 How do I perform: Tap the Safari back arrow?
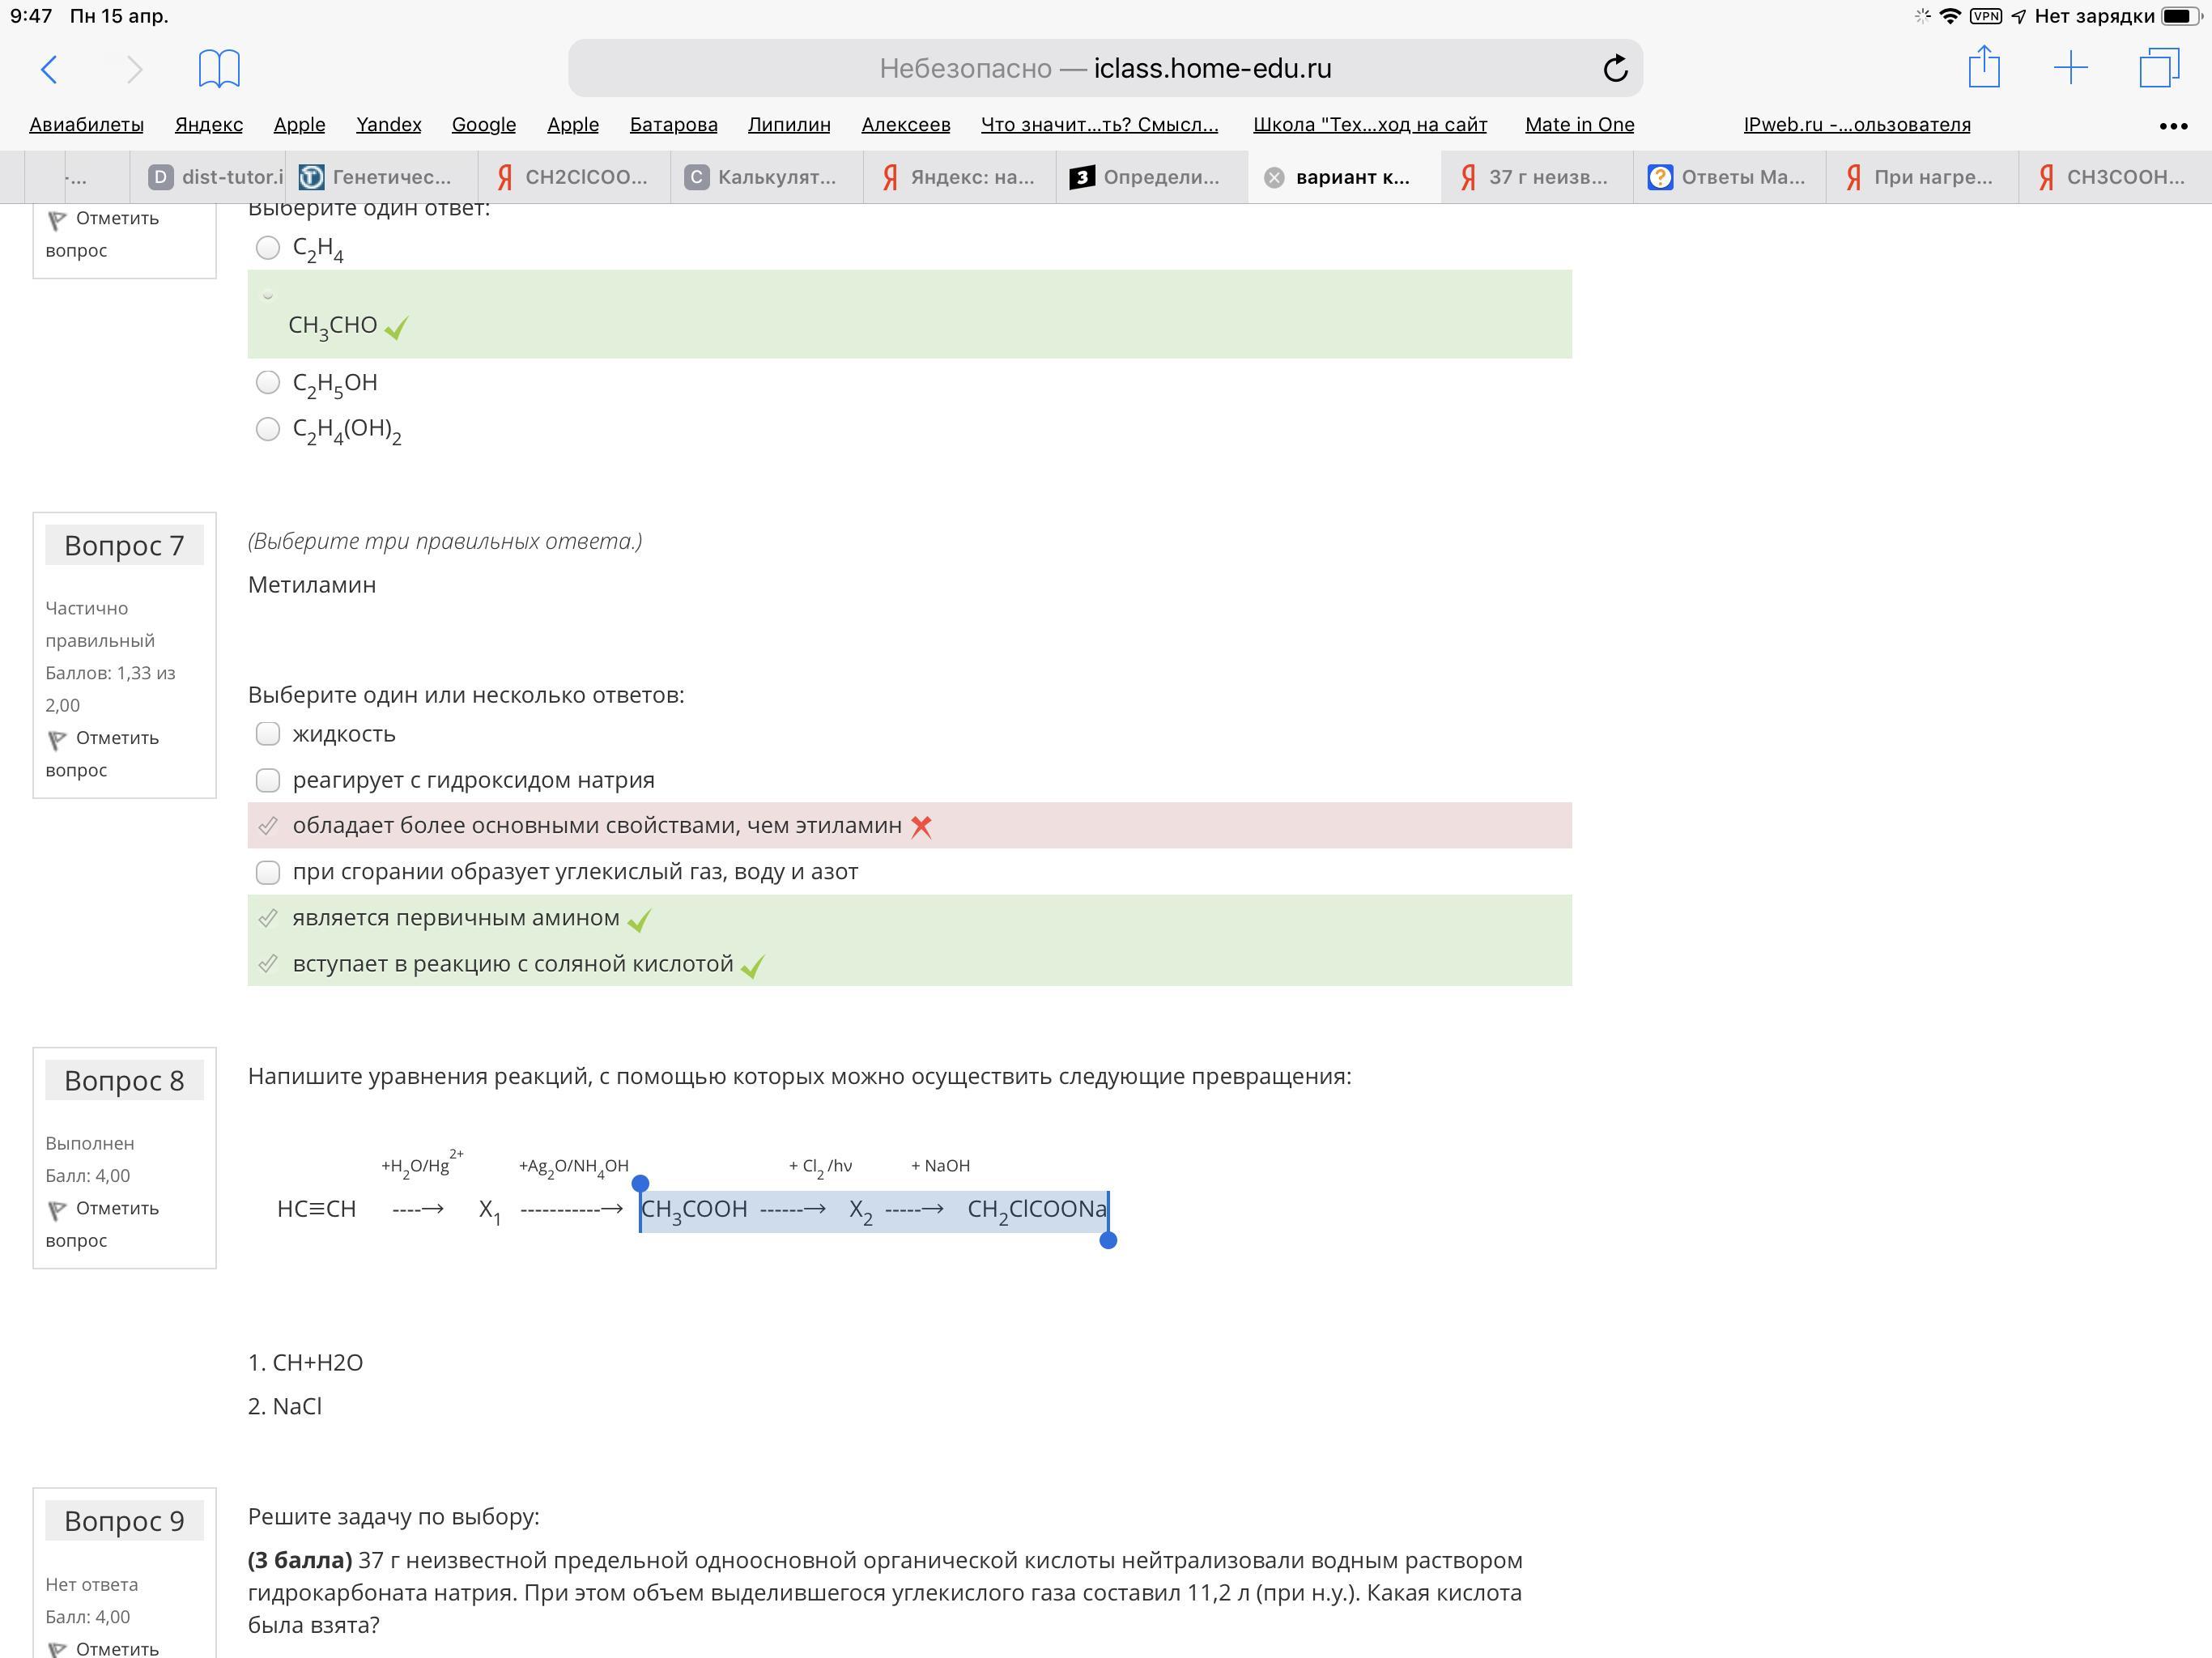click(49, 69)
